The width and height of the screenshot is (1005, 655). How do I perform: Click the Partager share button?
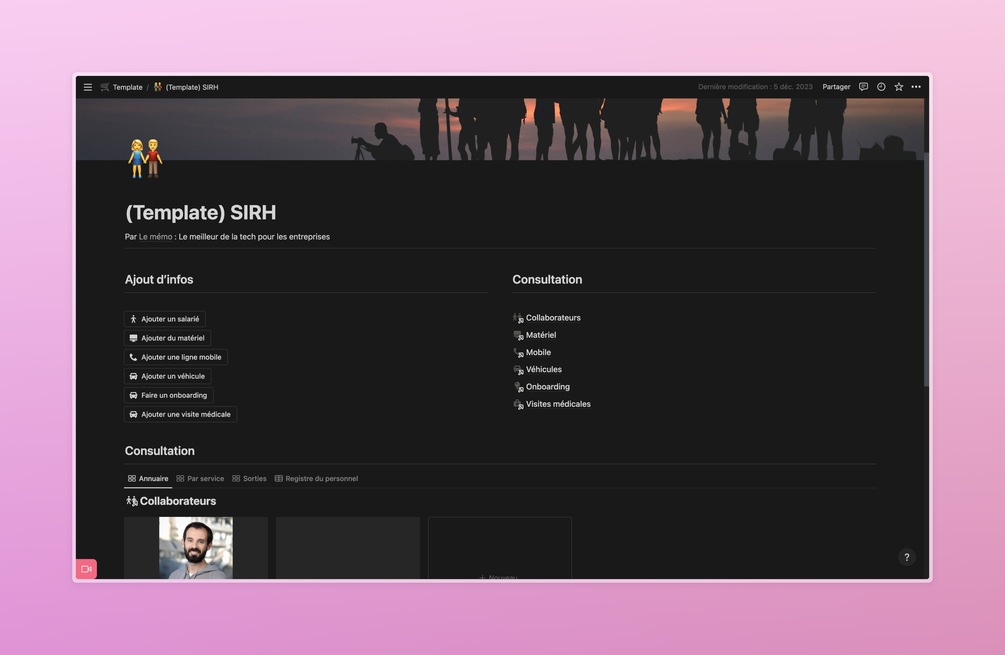click(x=836, y=87)
